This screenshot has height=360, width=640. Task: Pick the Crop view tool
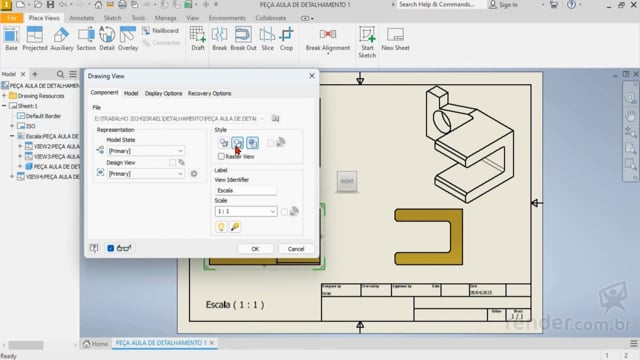coord(287,39)
